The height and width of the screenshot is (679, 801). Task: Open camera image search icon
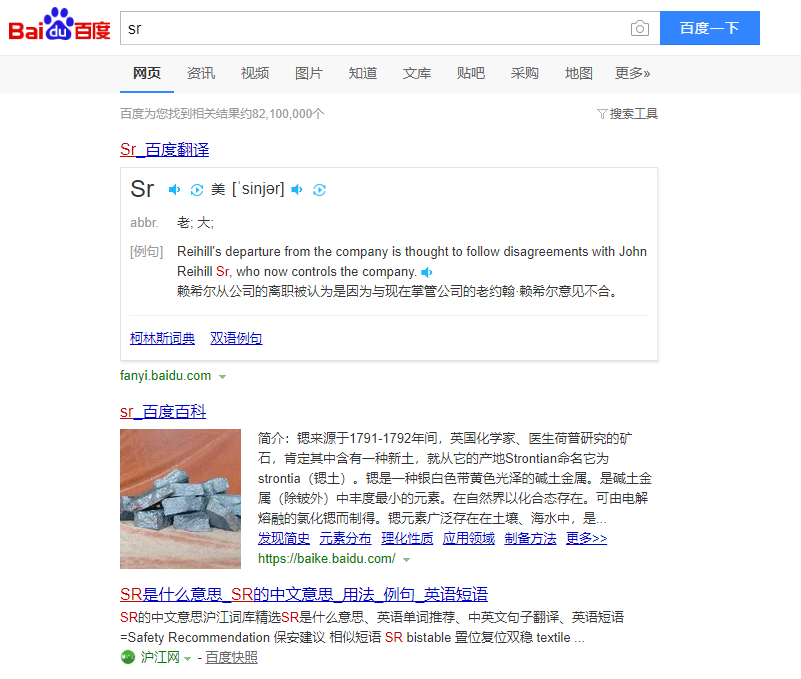coord(640,28)
